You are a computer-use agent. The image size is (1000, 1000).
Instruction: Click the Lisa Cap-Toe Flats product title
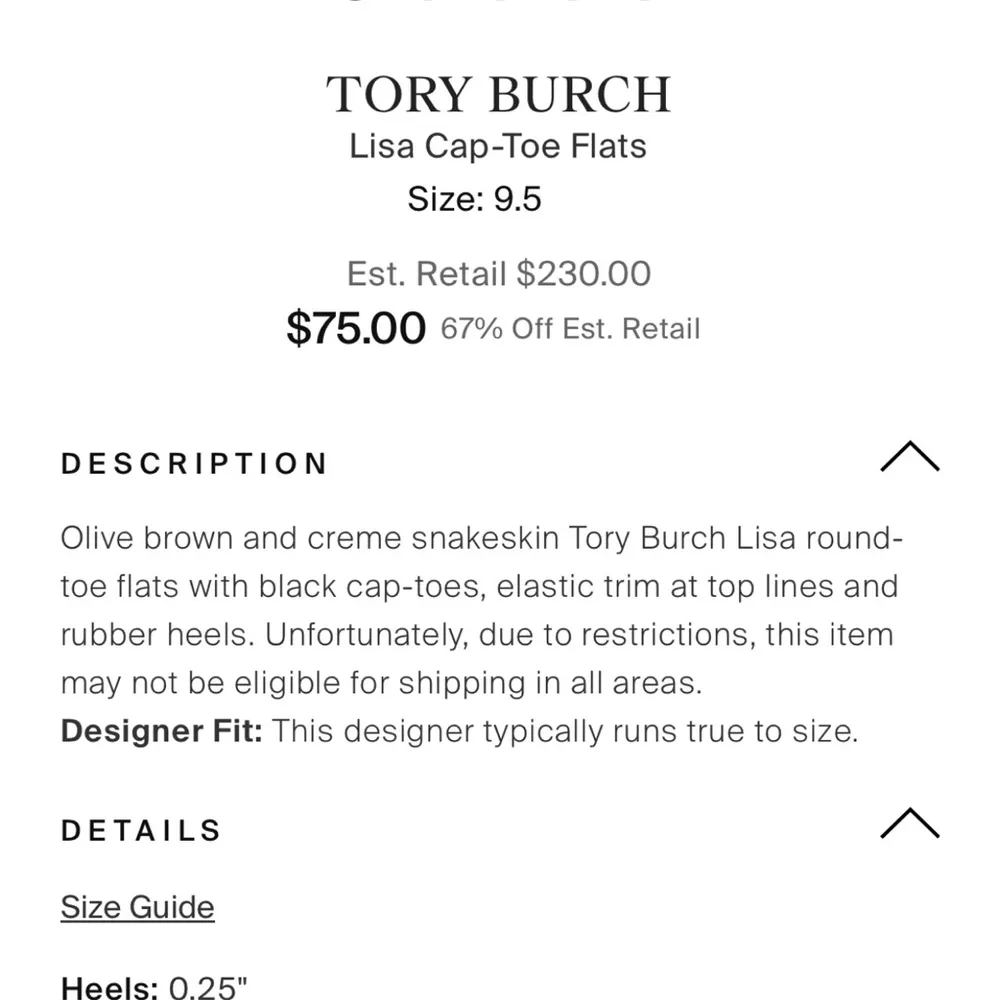(x=498, y=146)
